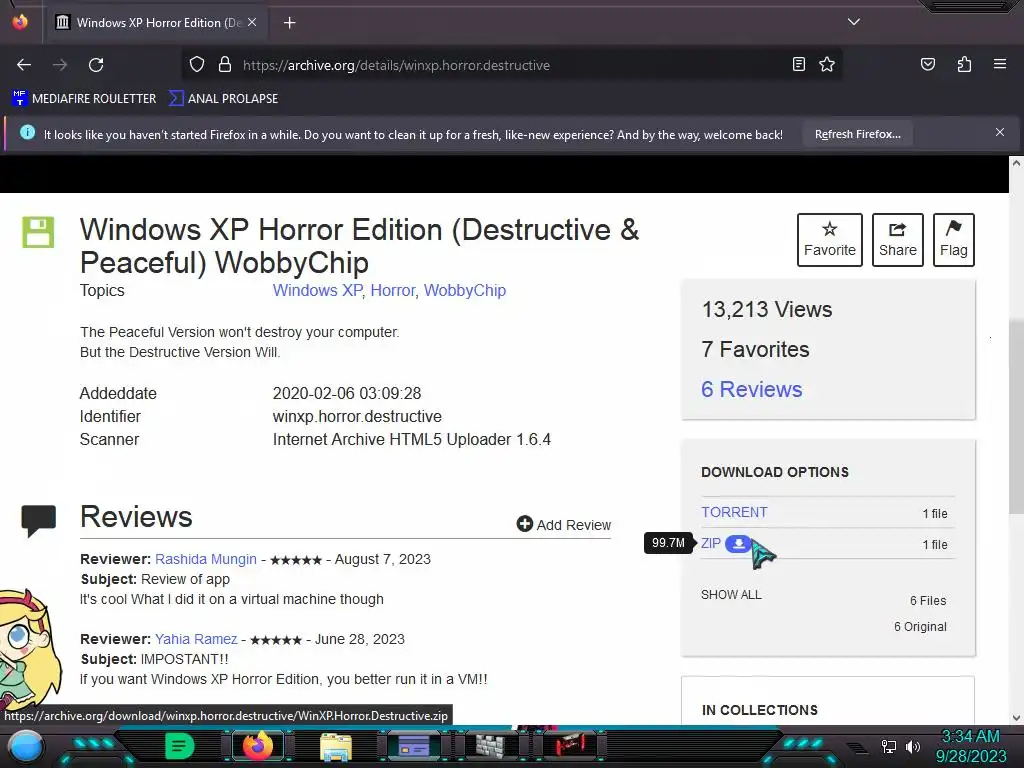Download the TORRENT option
Image resolution: width=1024 pixels, height=768 pixels.
[734, 513]
